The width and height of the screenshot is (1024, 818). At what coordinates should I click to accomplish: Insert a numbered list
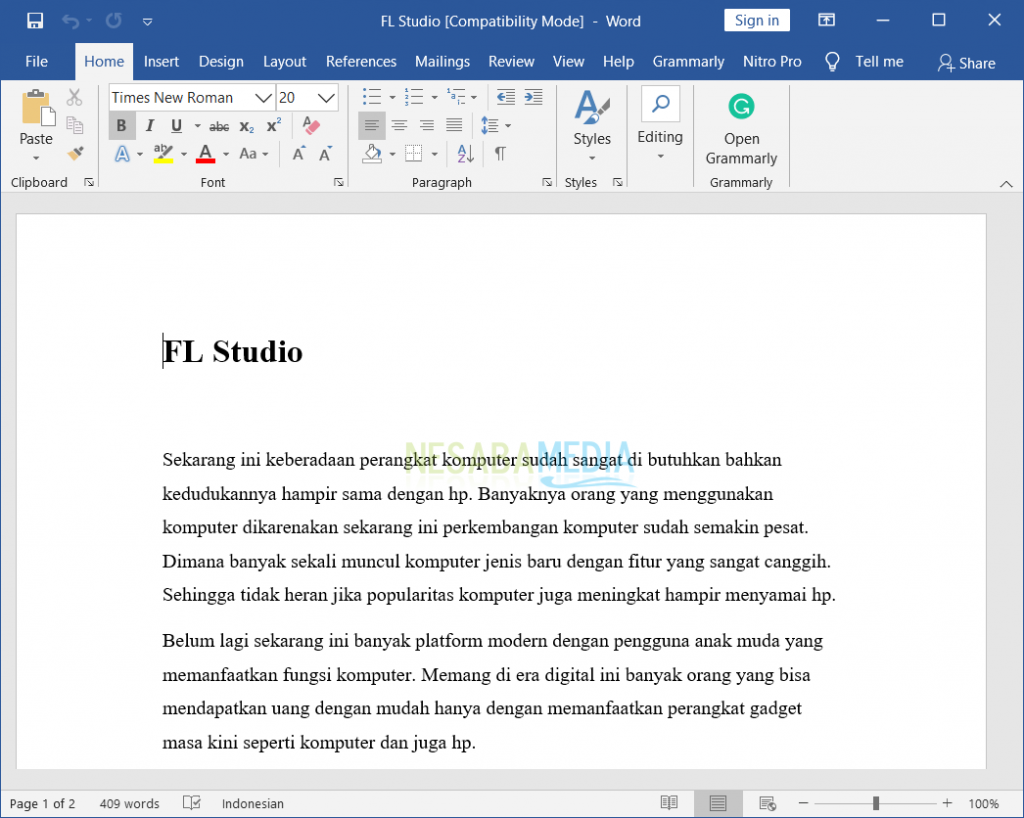413,97
